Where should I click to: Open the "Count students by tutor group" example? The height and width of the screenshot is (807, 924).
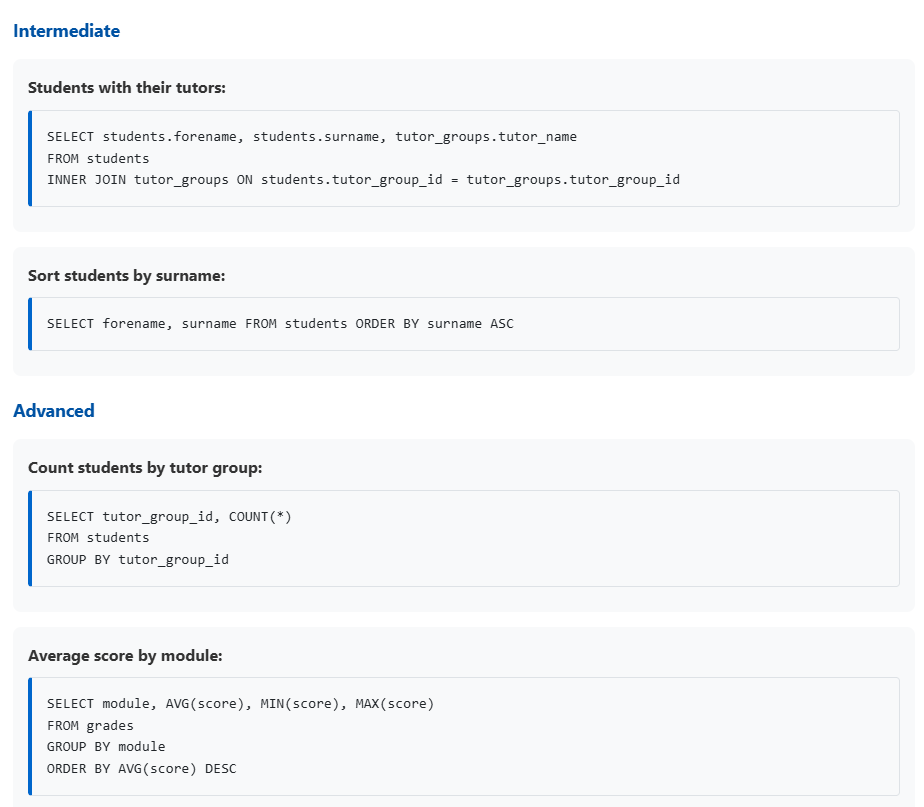click(145, 468)
